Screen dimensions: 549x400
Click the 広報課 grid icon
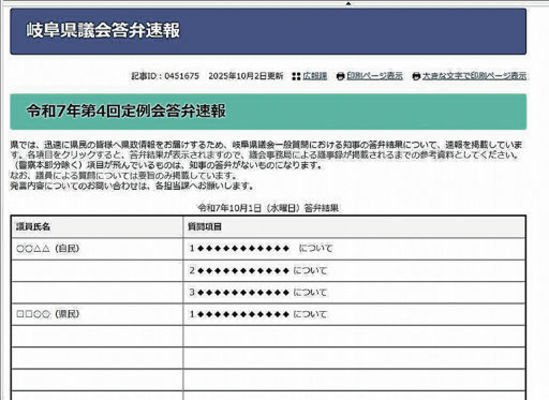click(296, 76)
